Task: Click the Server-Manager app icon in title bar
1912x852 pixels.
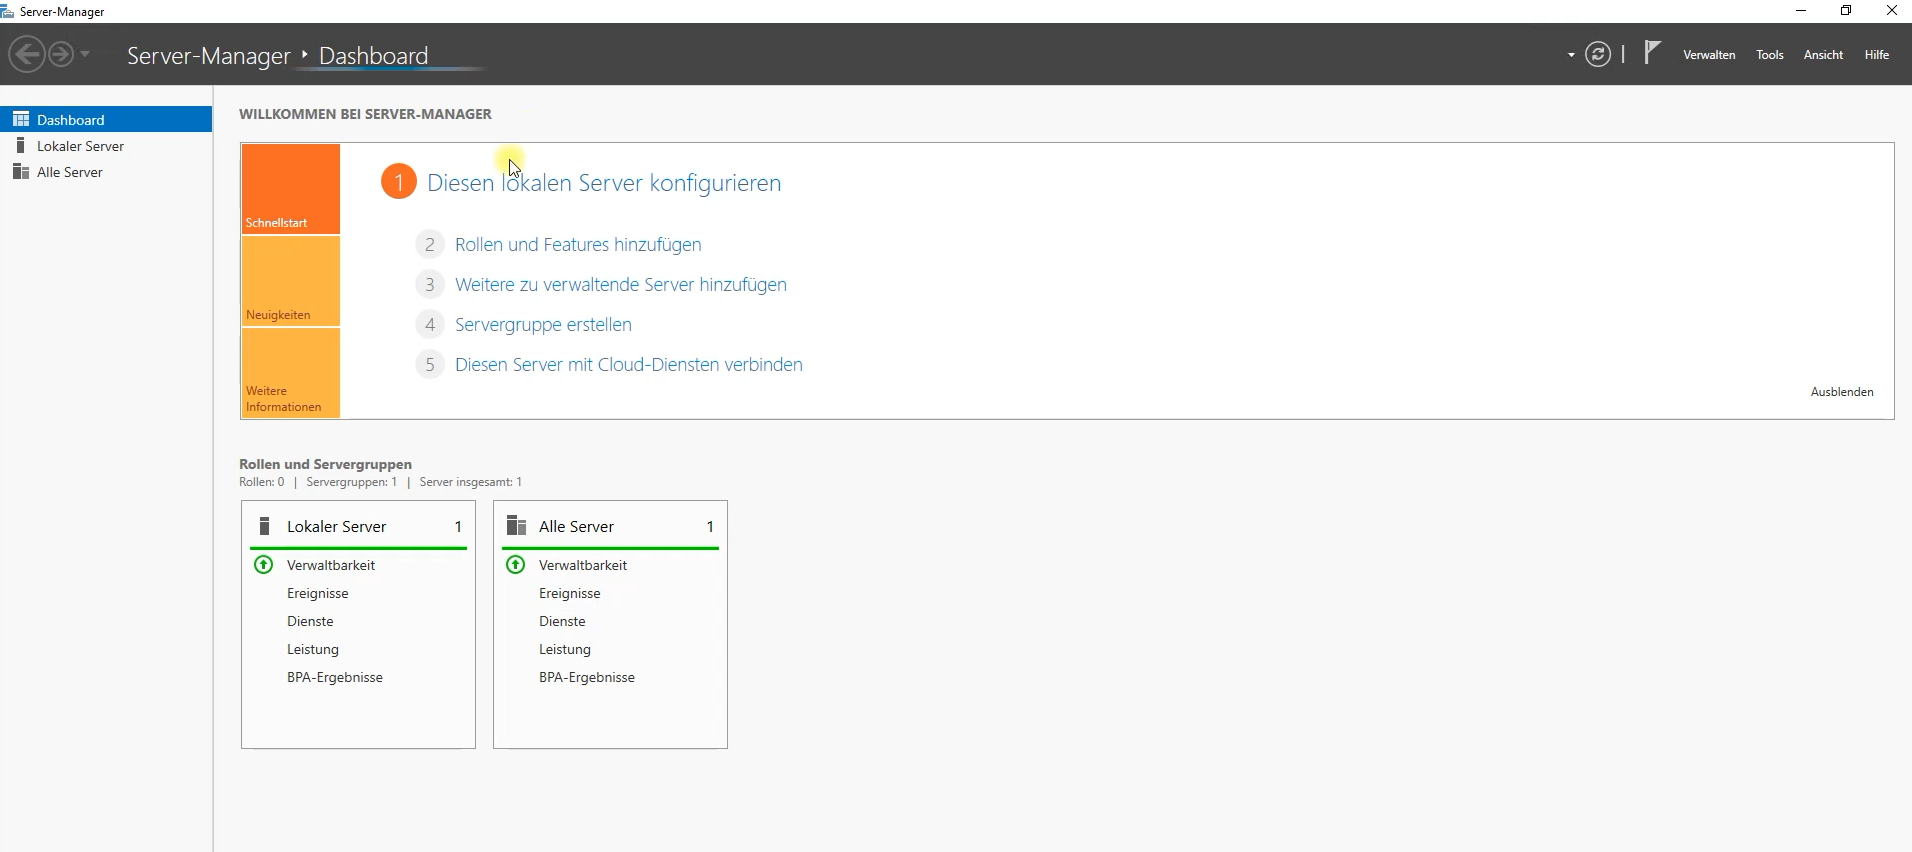Action: coord(8,11)
